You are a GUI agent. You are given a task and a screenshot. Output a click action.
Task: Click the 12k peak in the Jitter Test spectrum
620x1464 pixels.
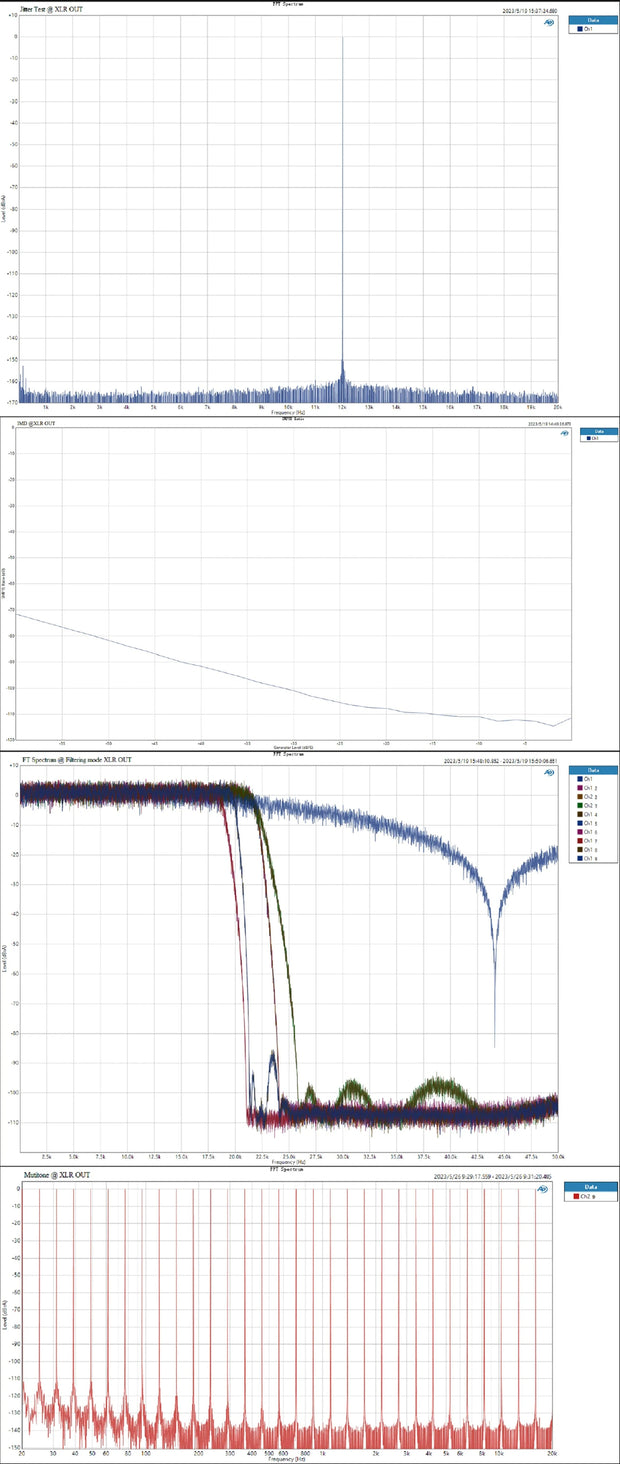click(343, 40)
